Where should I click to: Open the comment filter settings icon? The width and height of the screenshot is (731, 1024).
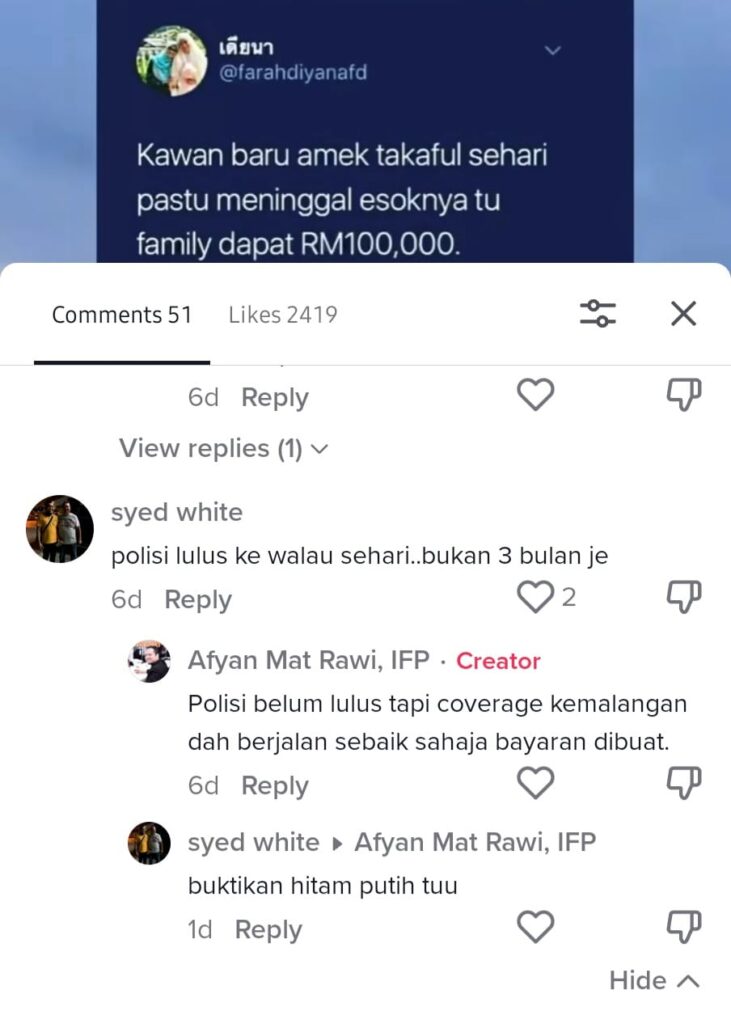598,313
